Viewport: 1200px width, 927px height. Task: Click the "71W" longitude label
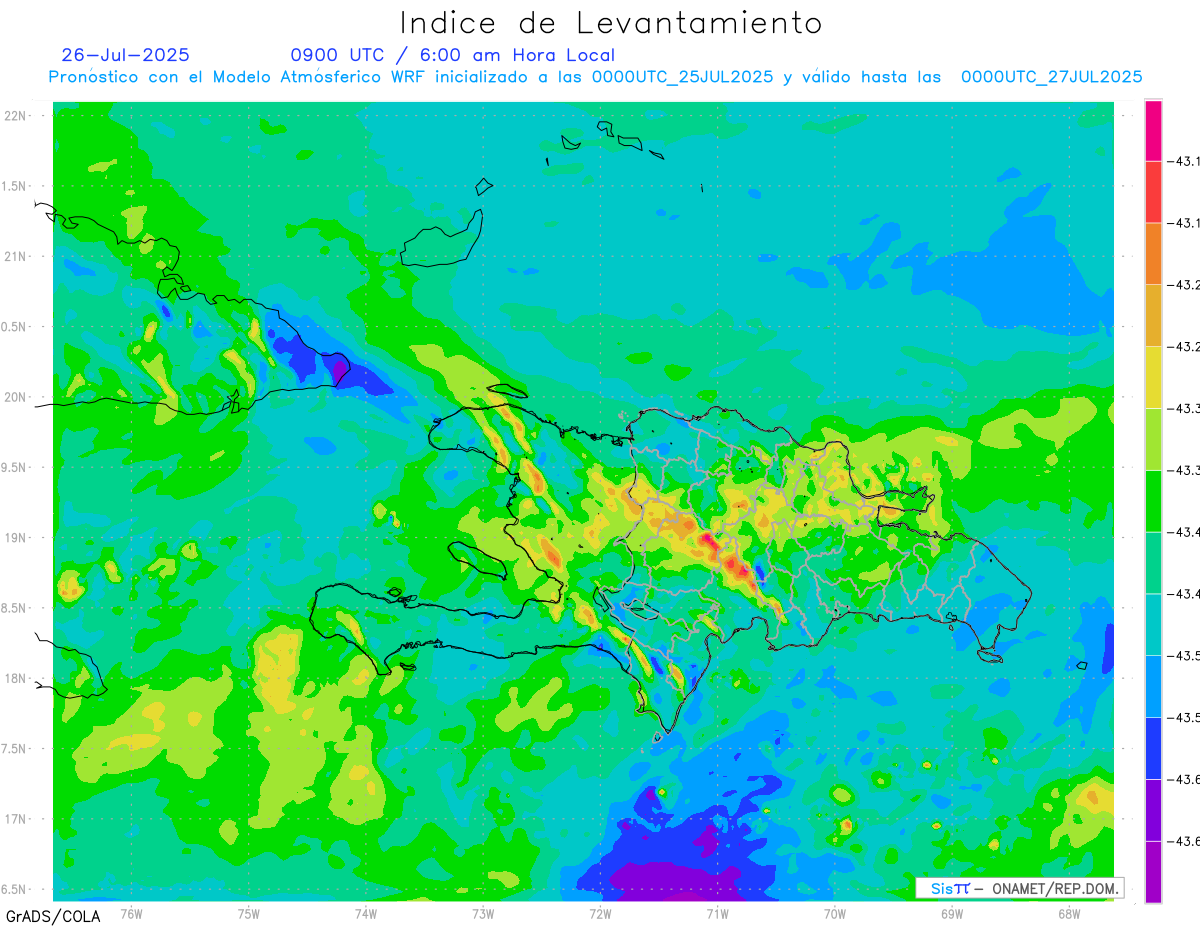coord(717,913)
